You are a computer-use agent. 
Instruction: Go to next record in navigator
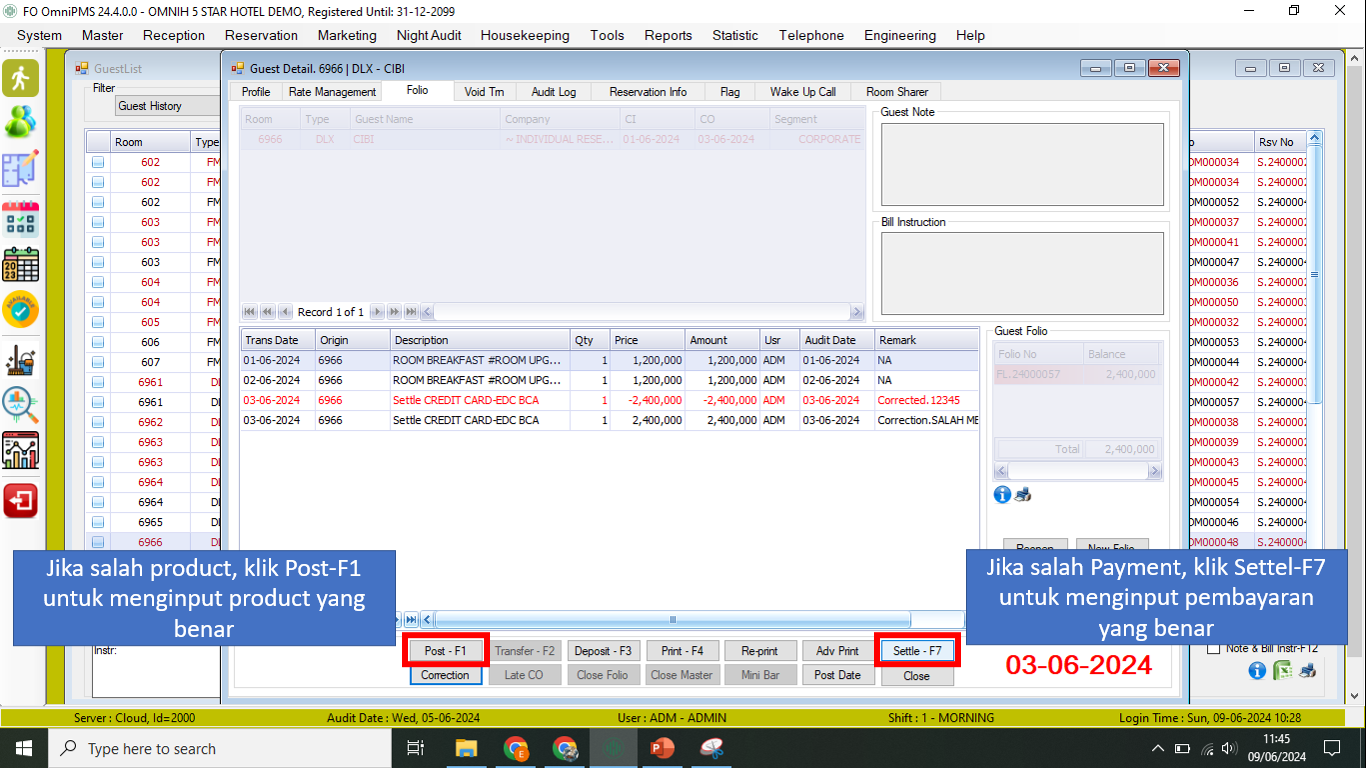click(377, 312)
